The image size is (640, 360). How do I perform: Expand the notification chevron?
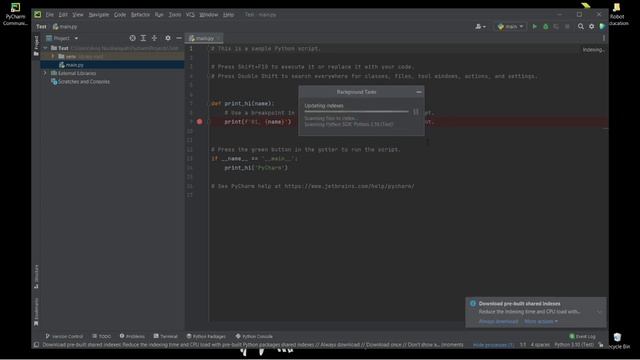(x=599, y=312)
